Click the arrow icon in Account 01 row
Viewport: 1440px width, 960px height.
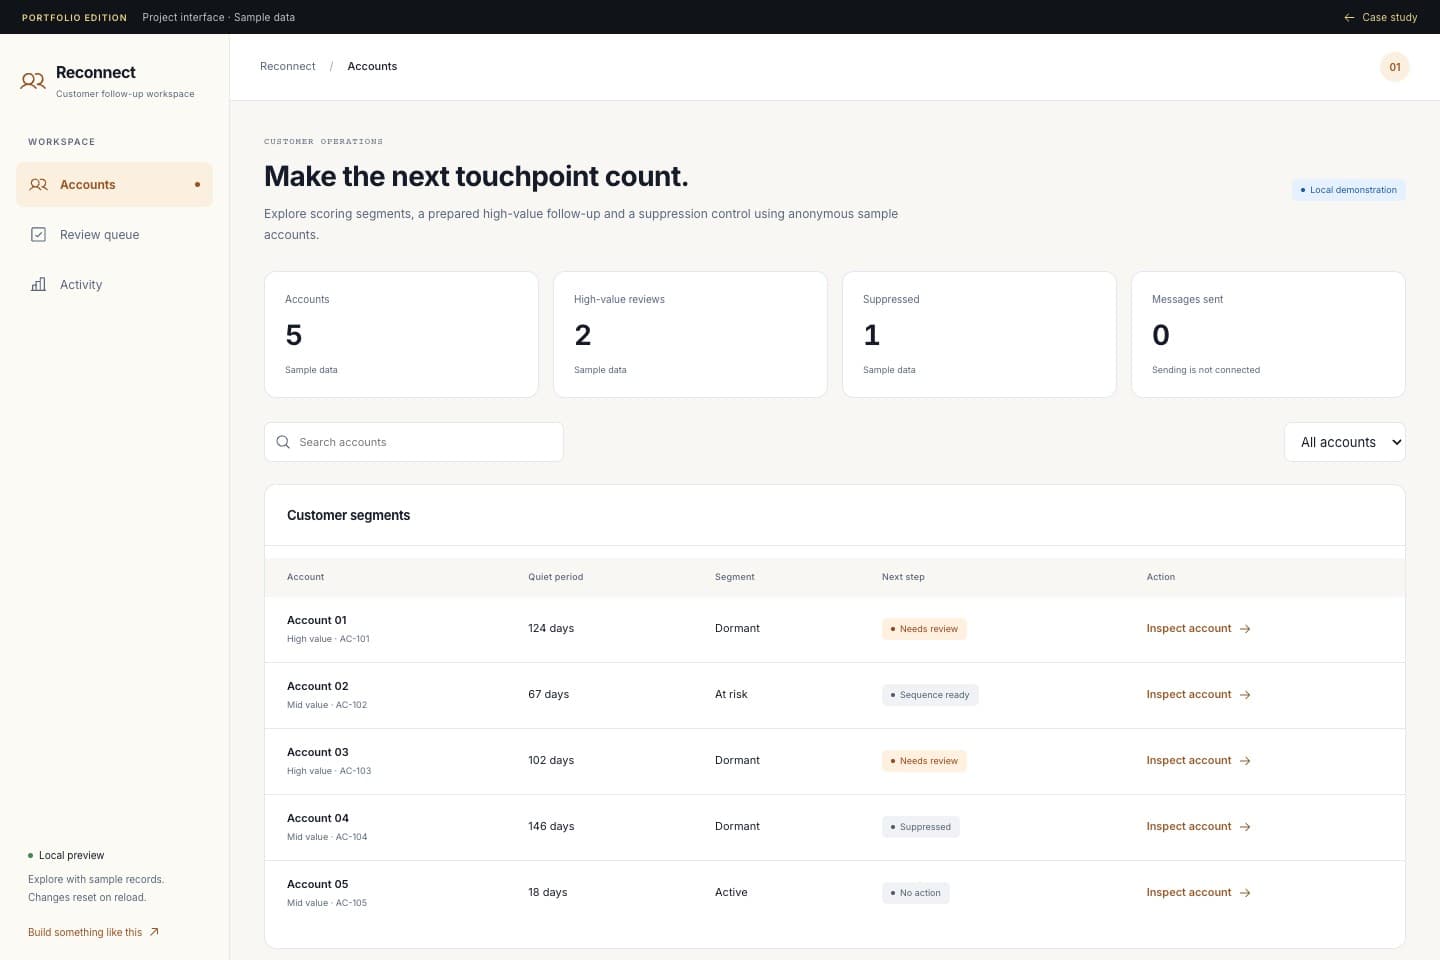click(1245, 629)
